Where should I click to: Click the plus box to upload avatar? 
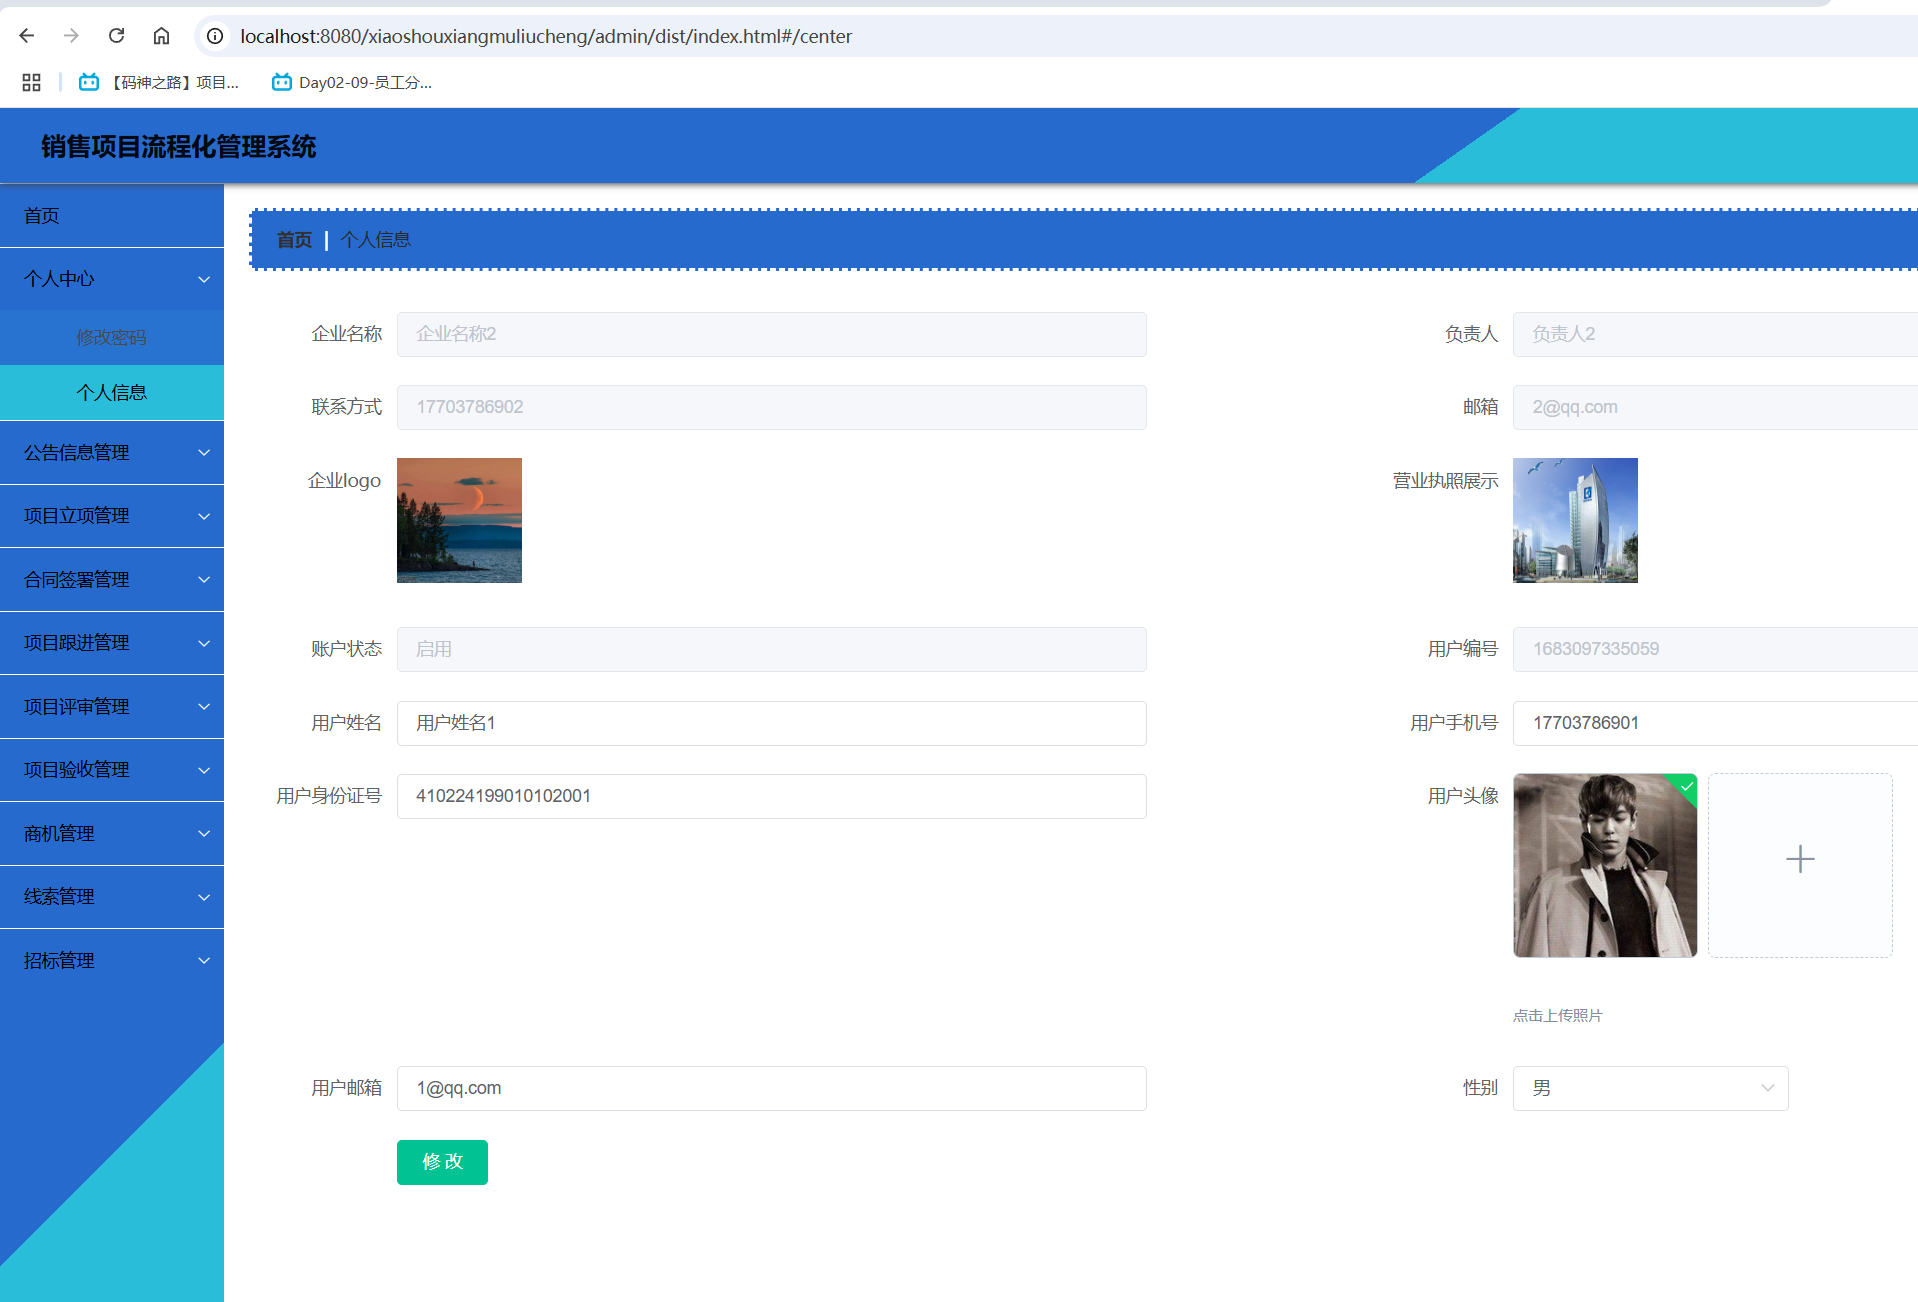pyautogui.click(x=1800, y=865)
